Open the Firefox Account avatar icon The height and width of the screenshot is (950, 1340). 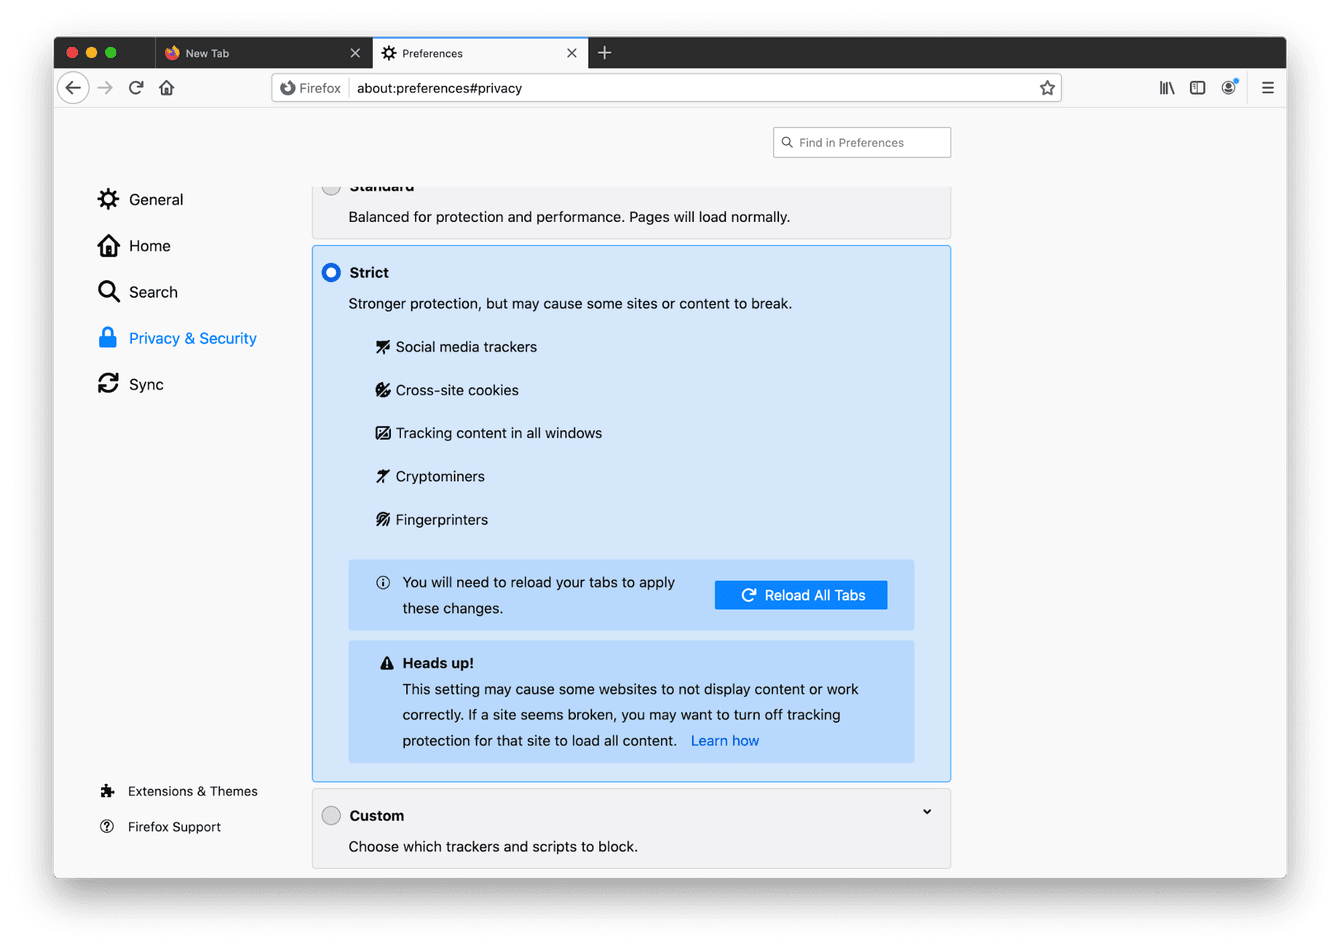click(x=1229, y=88)
